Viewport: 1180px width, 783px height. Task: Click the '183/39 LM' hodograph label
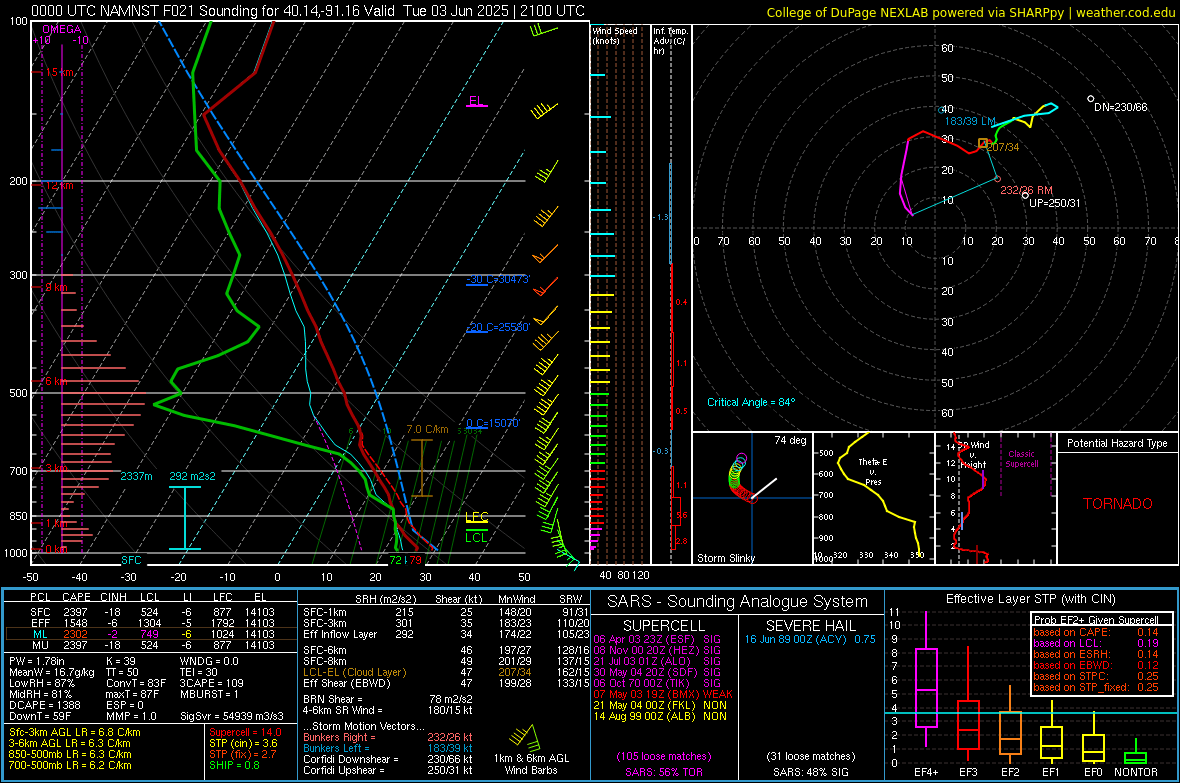pyautogui.click(x=970, y=121)
